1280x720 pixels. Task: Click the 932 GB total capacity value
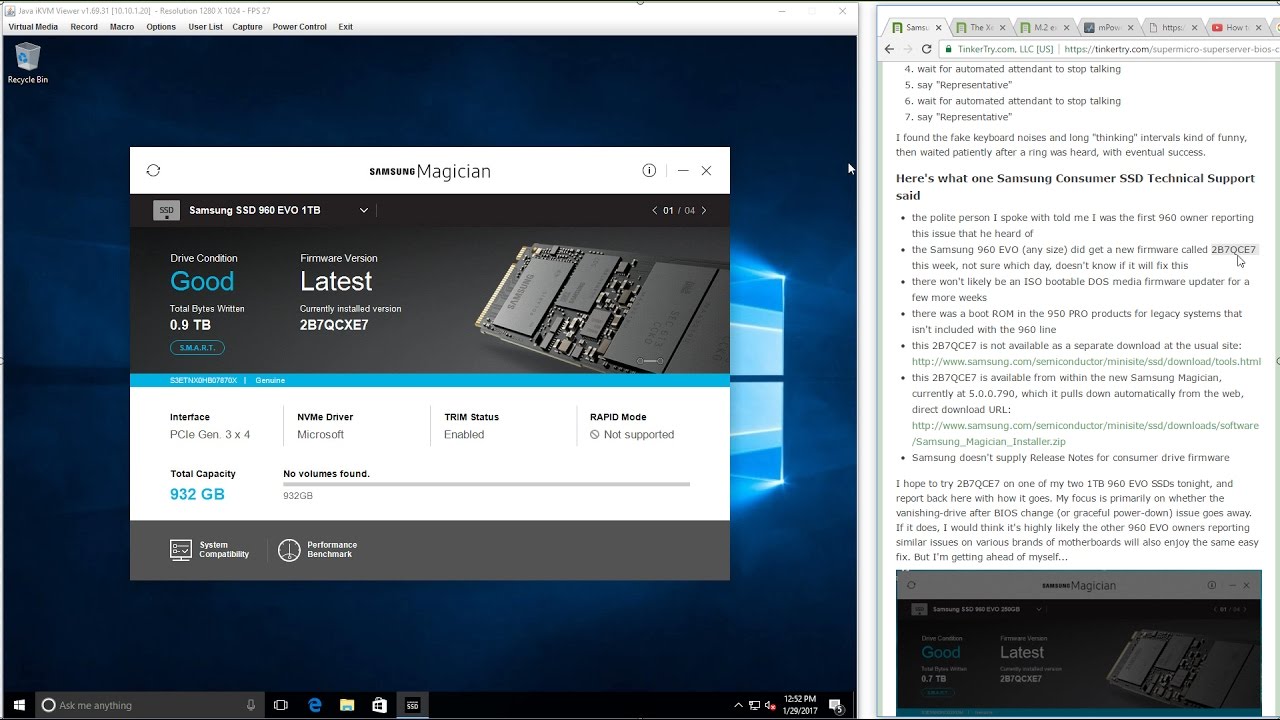pos(197,494)
